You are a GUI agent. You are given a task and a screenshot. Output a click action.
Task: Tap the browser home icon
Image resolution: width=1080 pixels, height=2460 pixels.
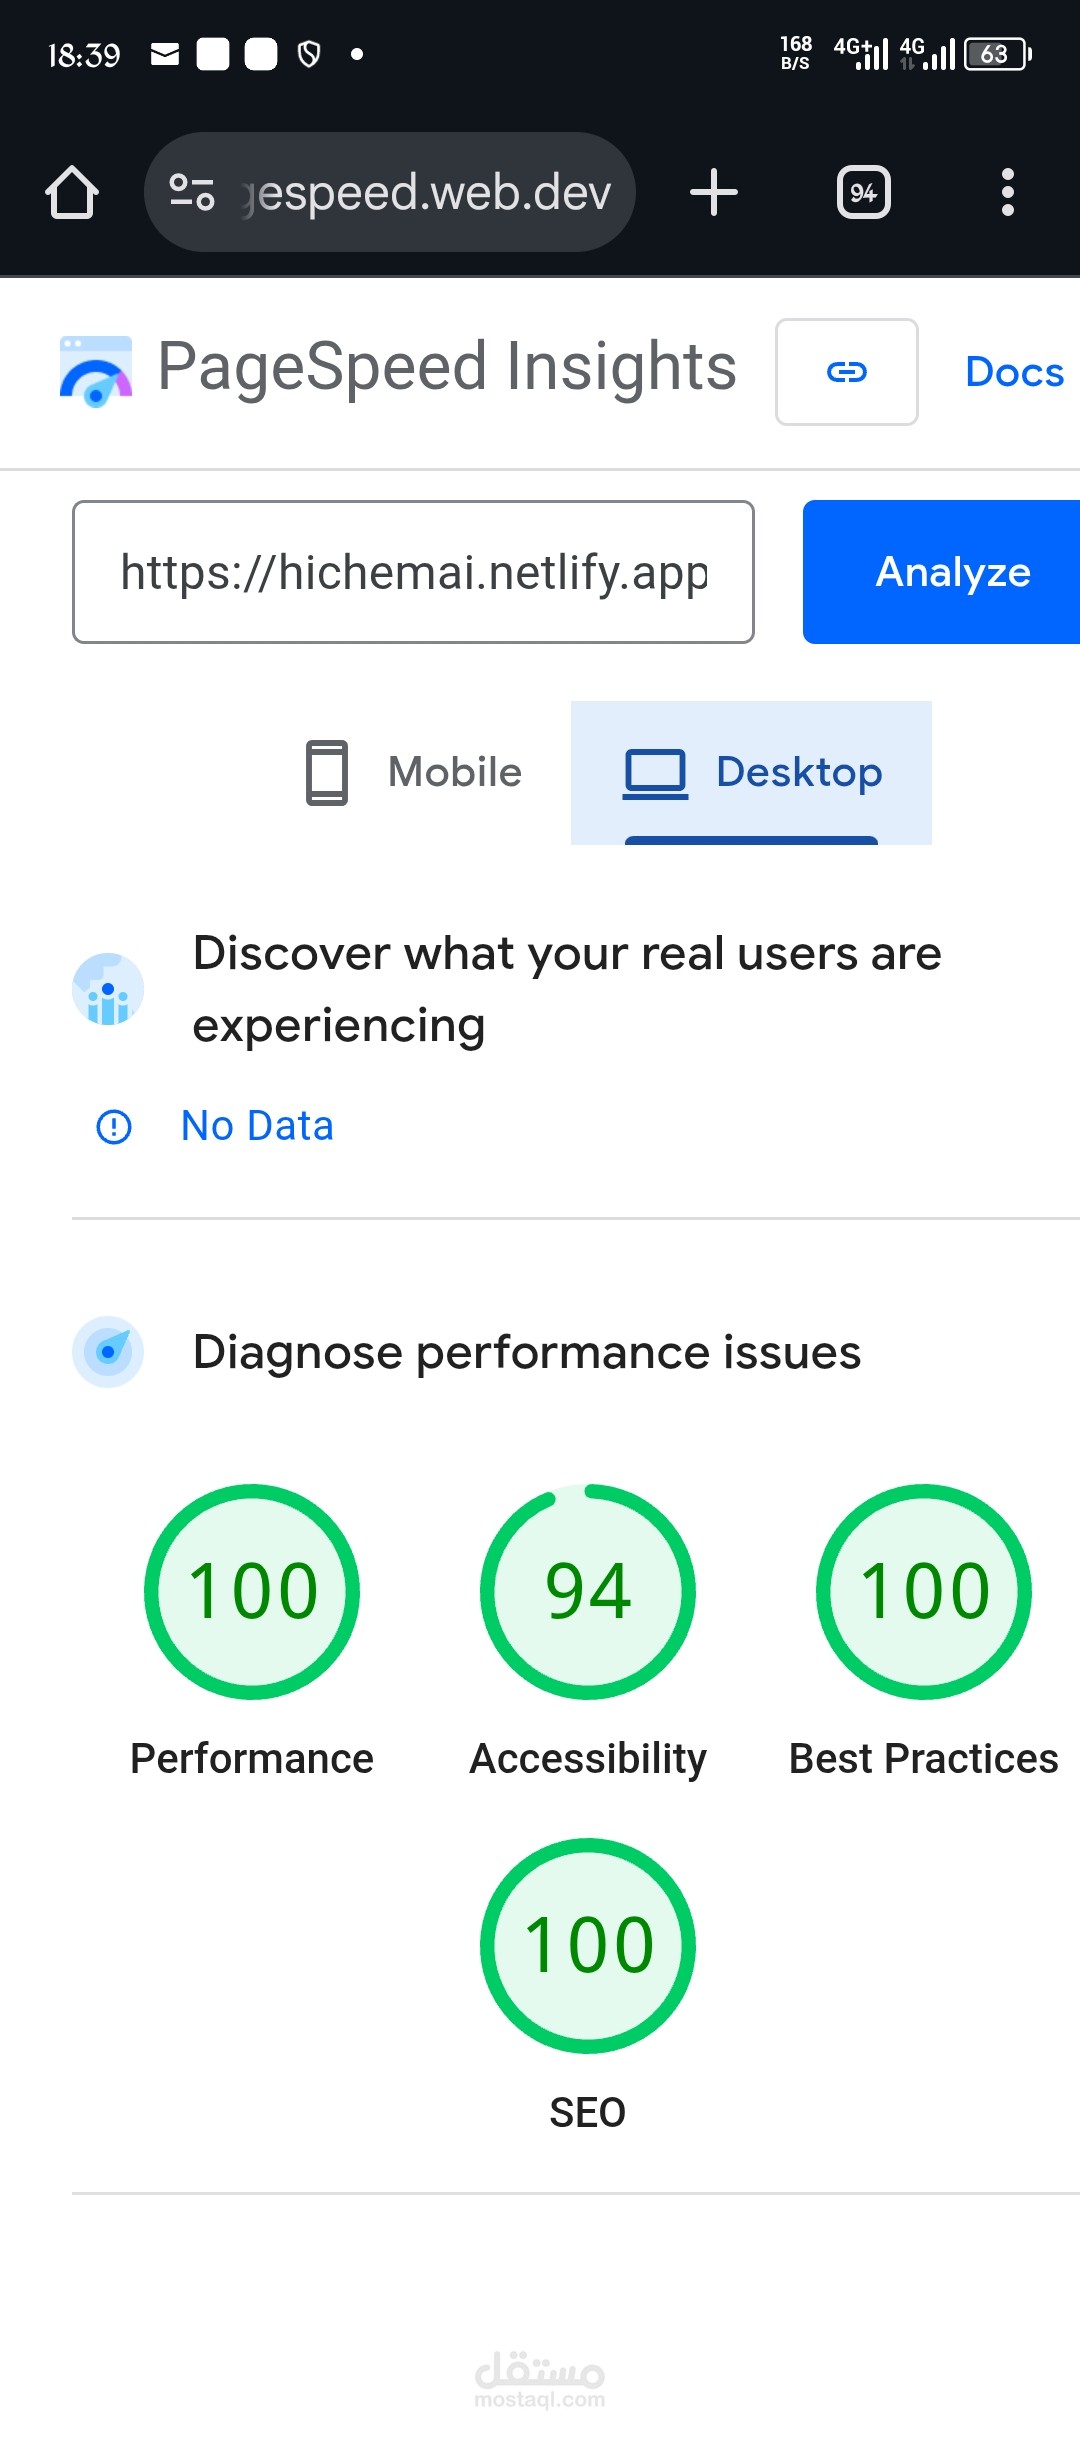[72, 192]
